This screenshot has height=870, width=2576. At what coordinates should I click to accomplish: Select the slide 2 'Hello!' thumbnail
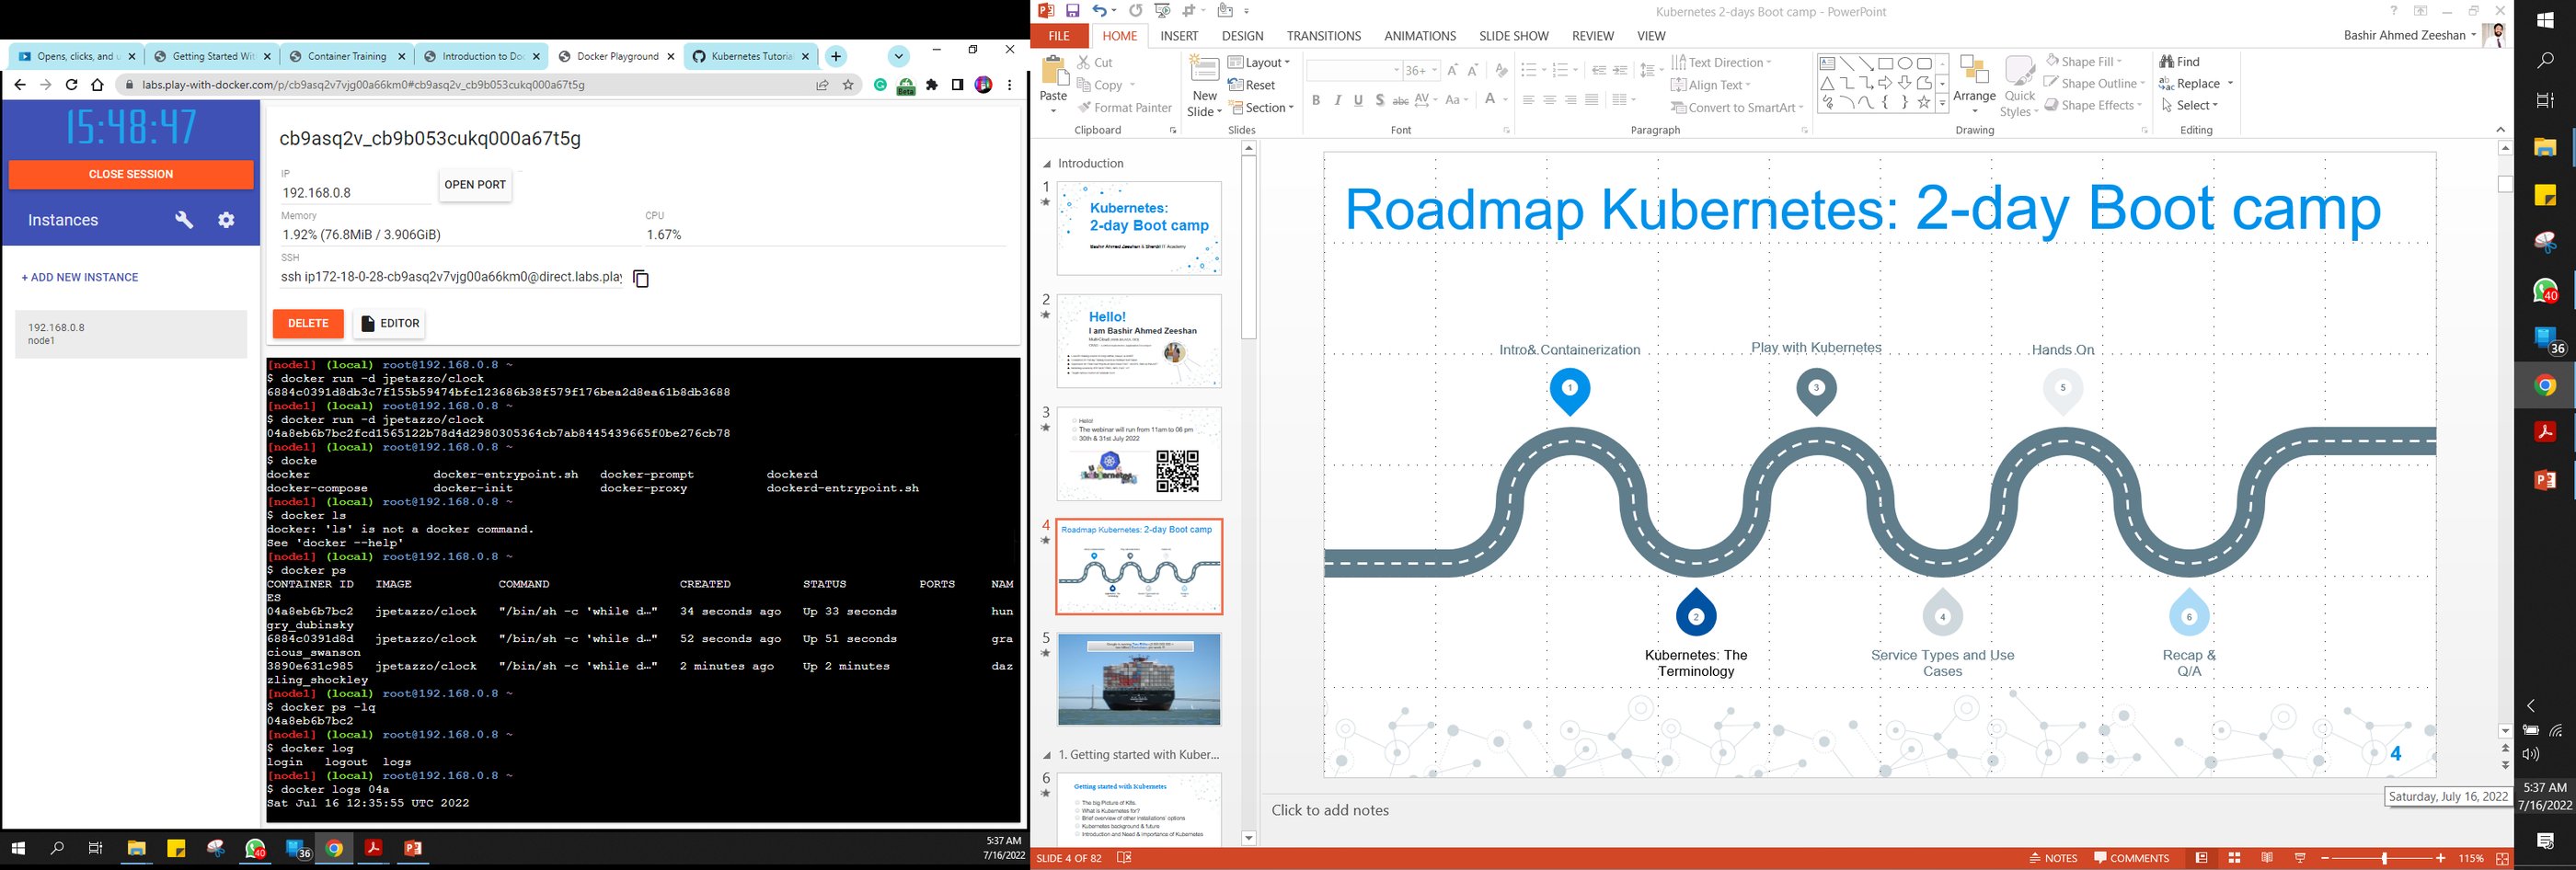pyautogui.click(x=1139, y=341)
